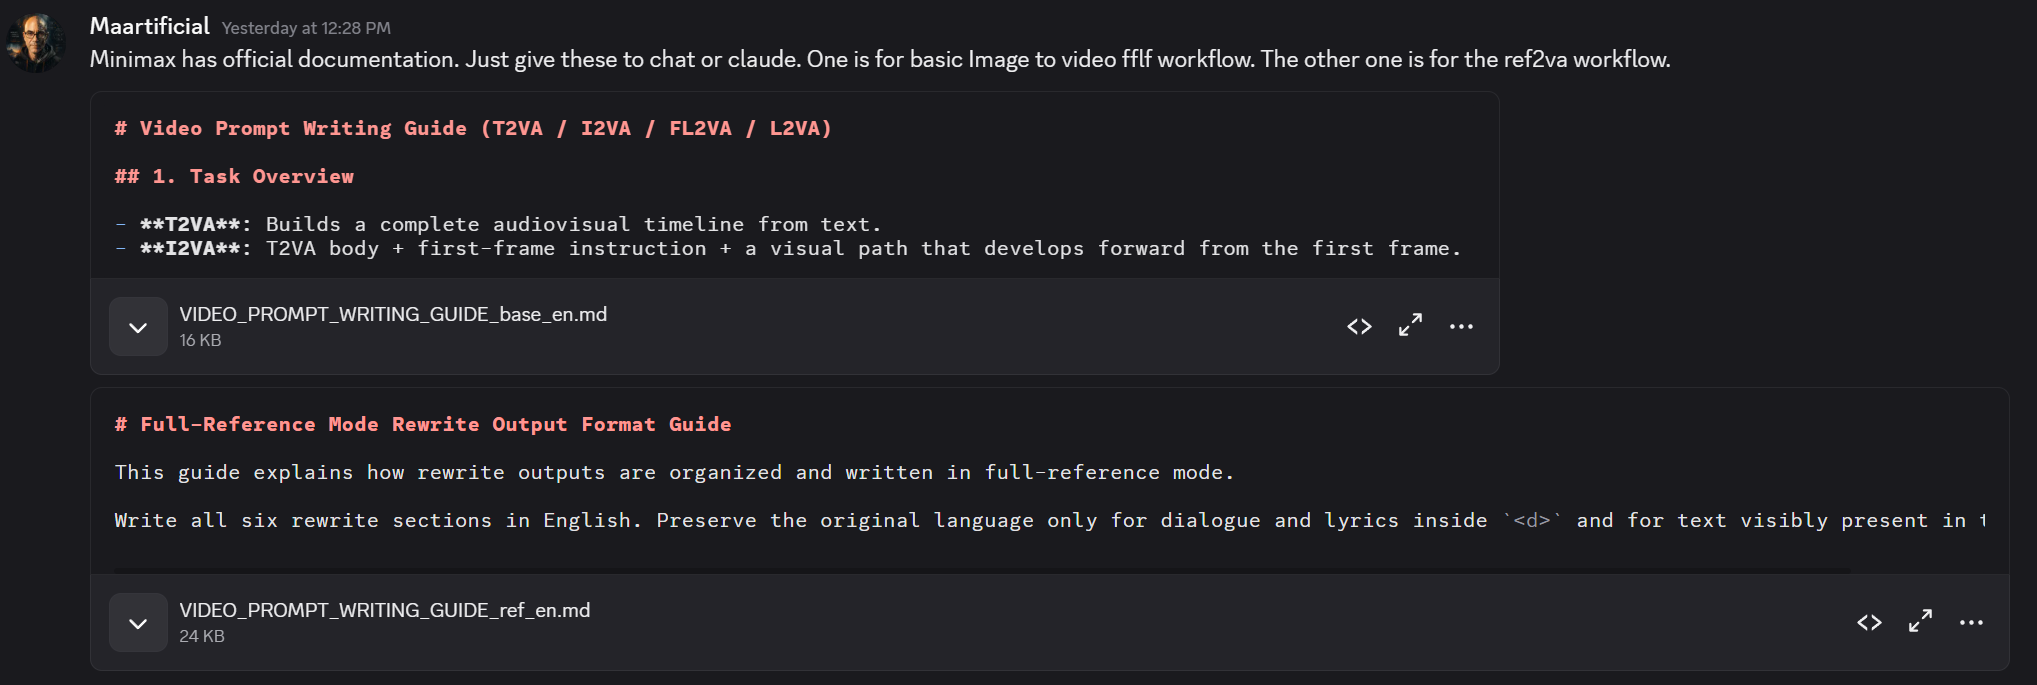Open more options for ref_en.md attachment
Viewport: 2037px width, 685px height.
(x=1971, y=622)
